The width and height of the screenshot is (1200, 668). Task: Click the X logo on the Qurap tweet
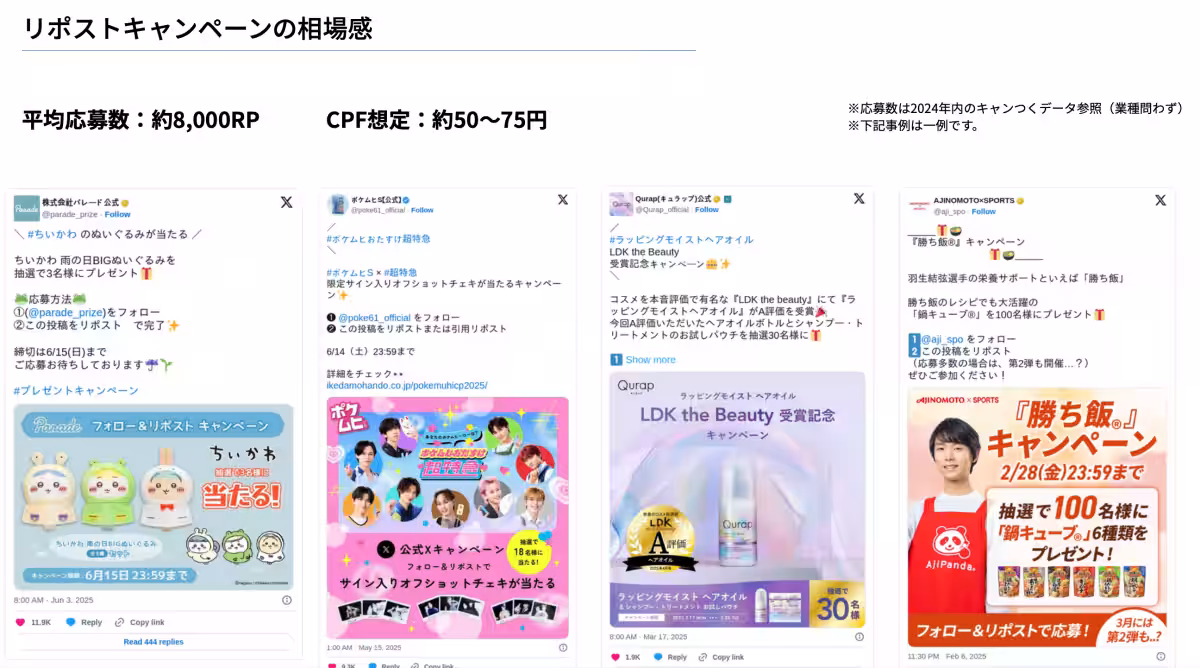tap(859, 199)
